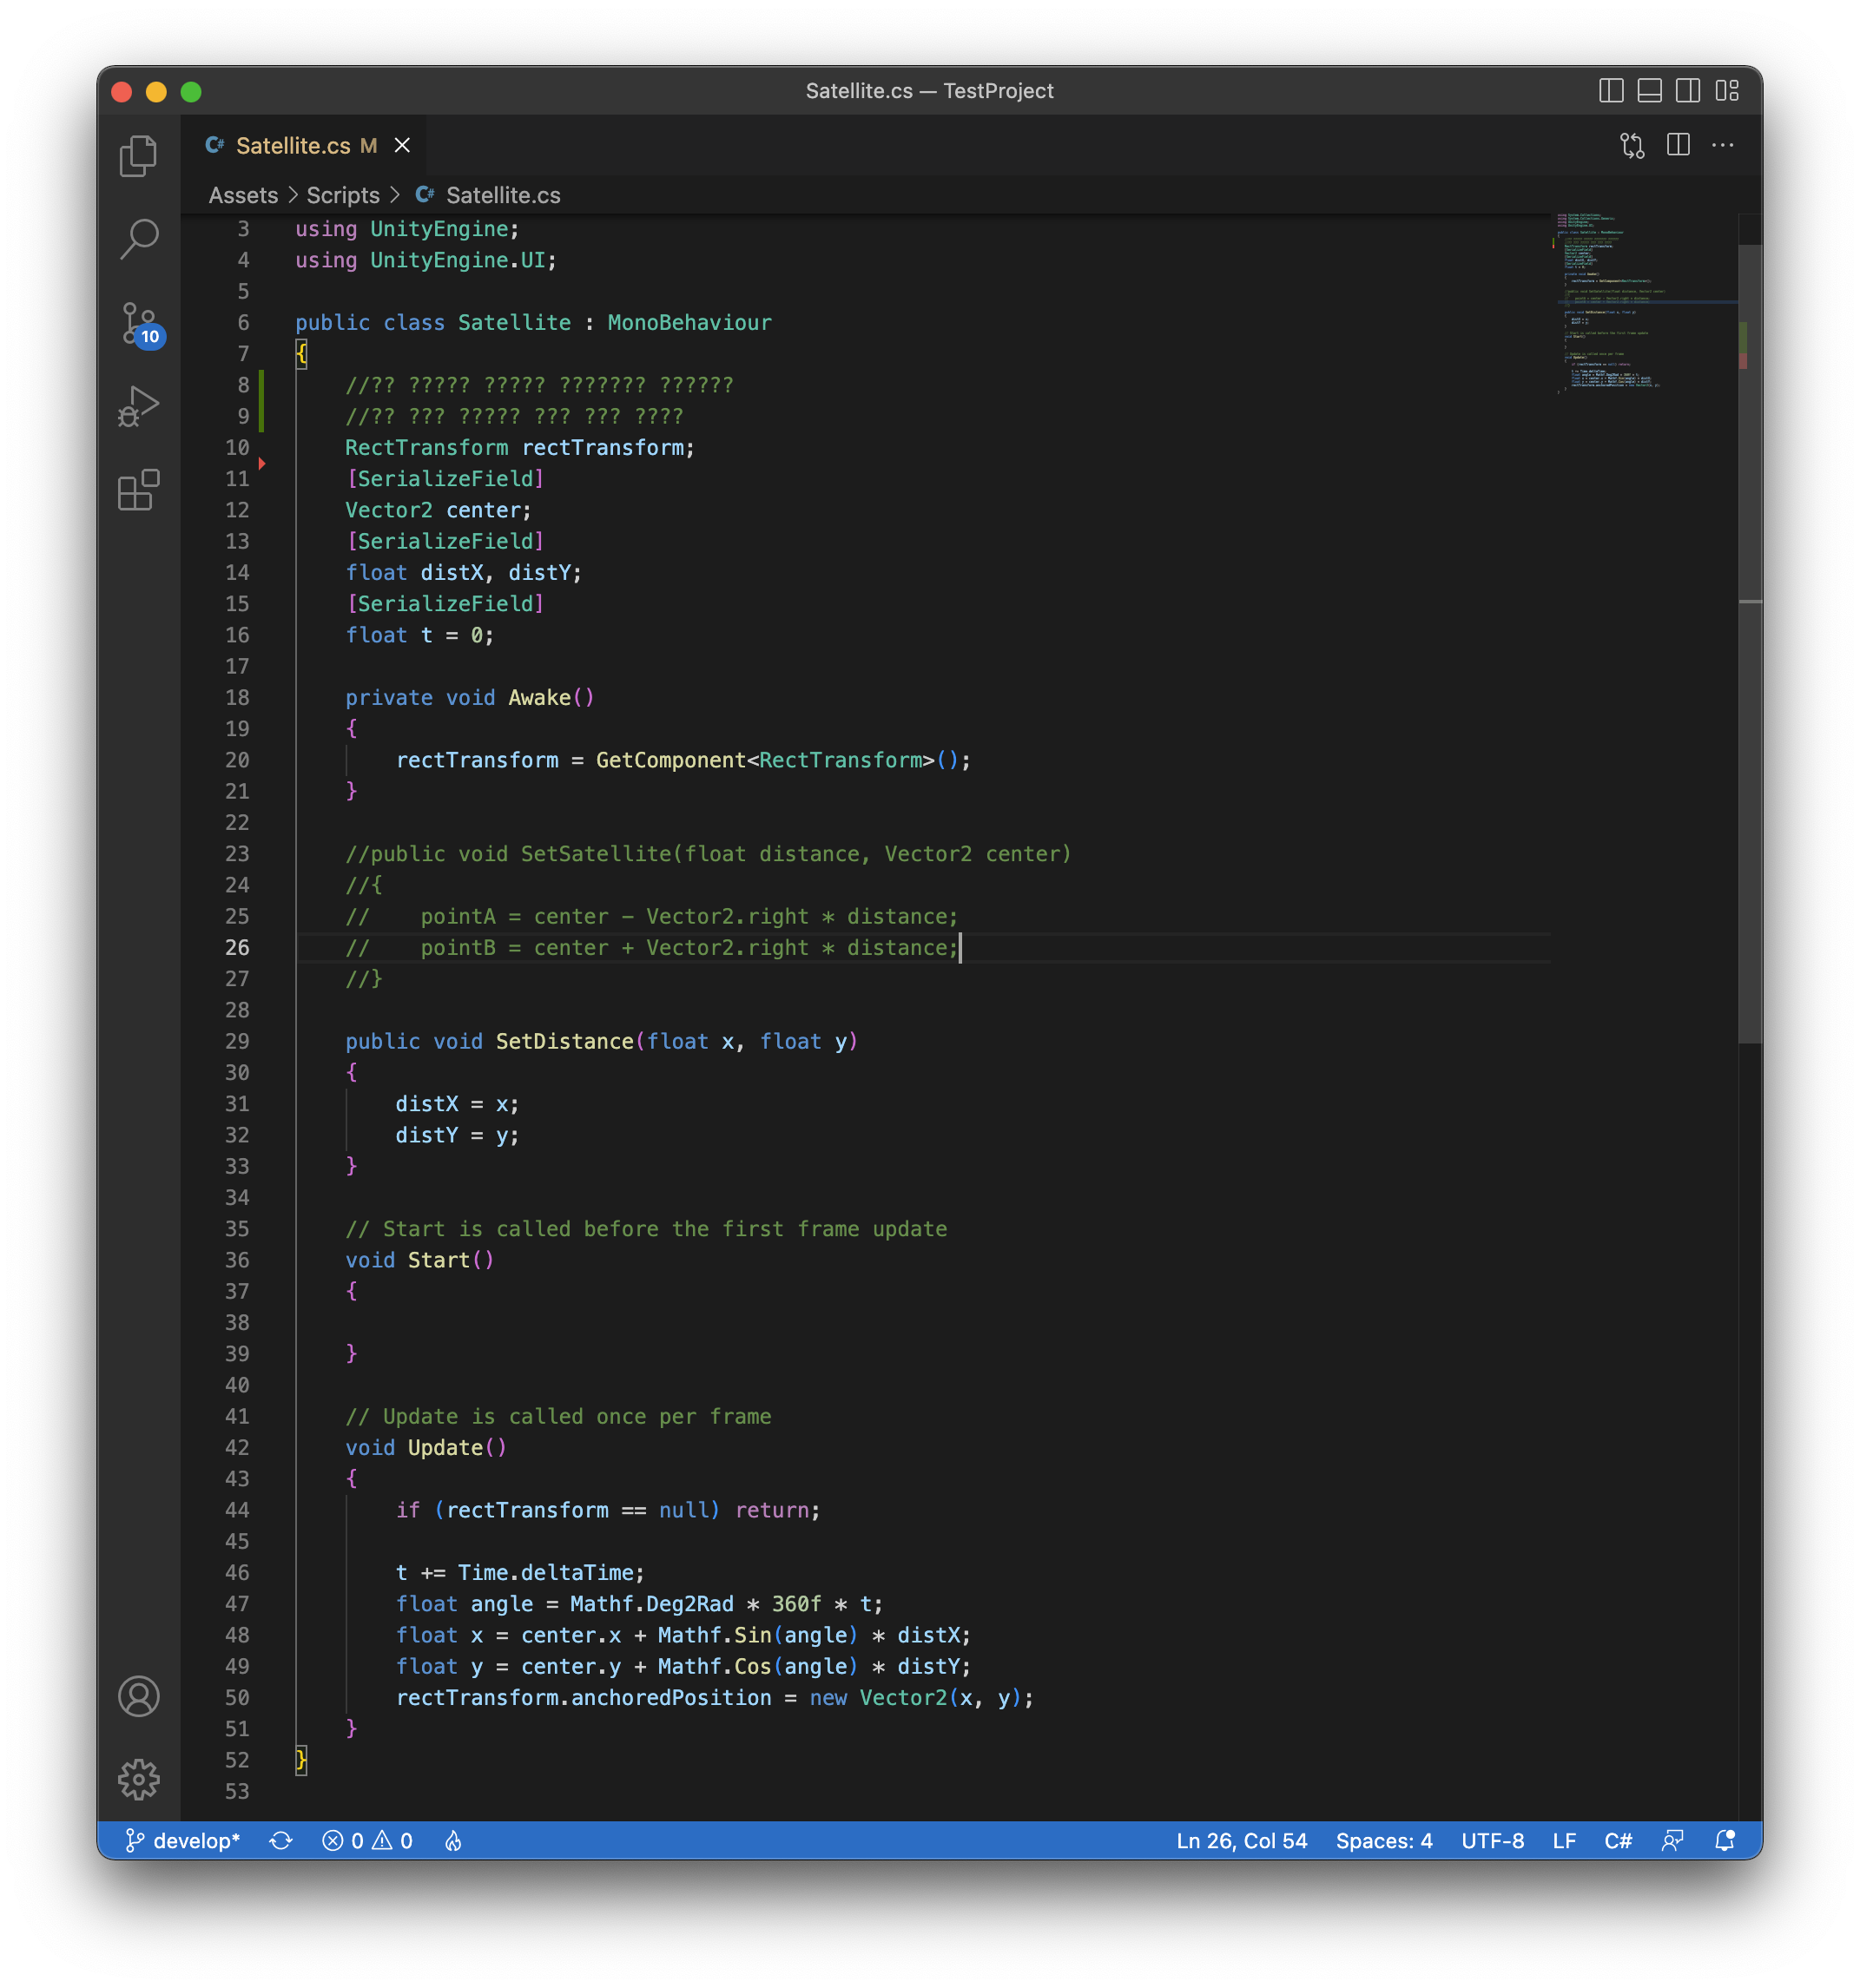Image resolution: width=1860 pixels, height=1988 pixels.
Task: Click the Open Changes compare icon
Action: [x=1632, y=146]
